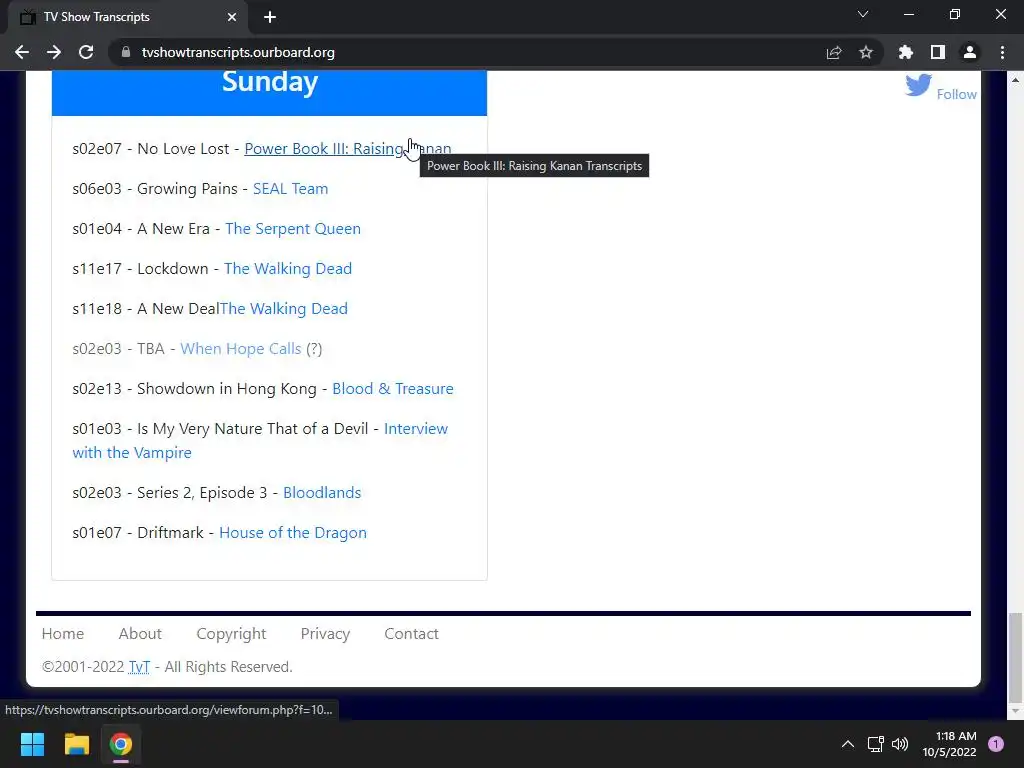Share this page using the share icon
This screenshot has height=768, width=1024.
pyautogui.click(x=833, y=52)
